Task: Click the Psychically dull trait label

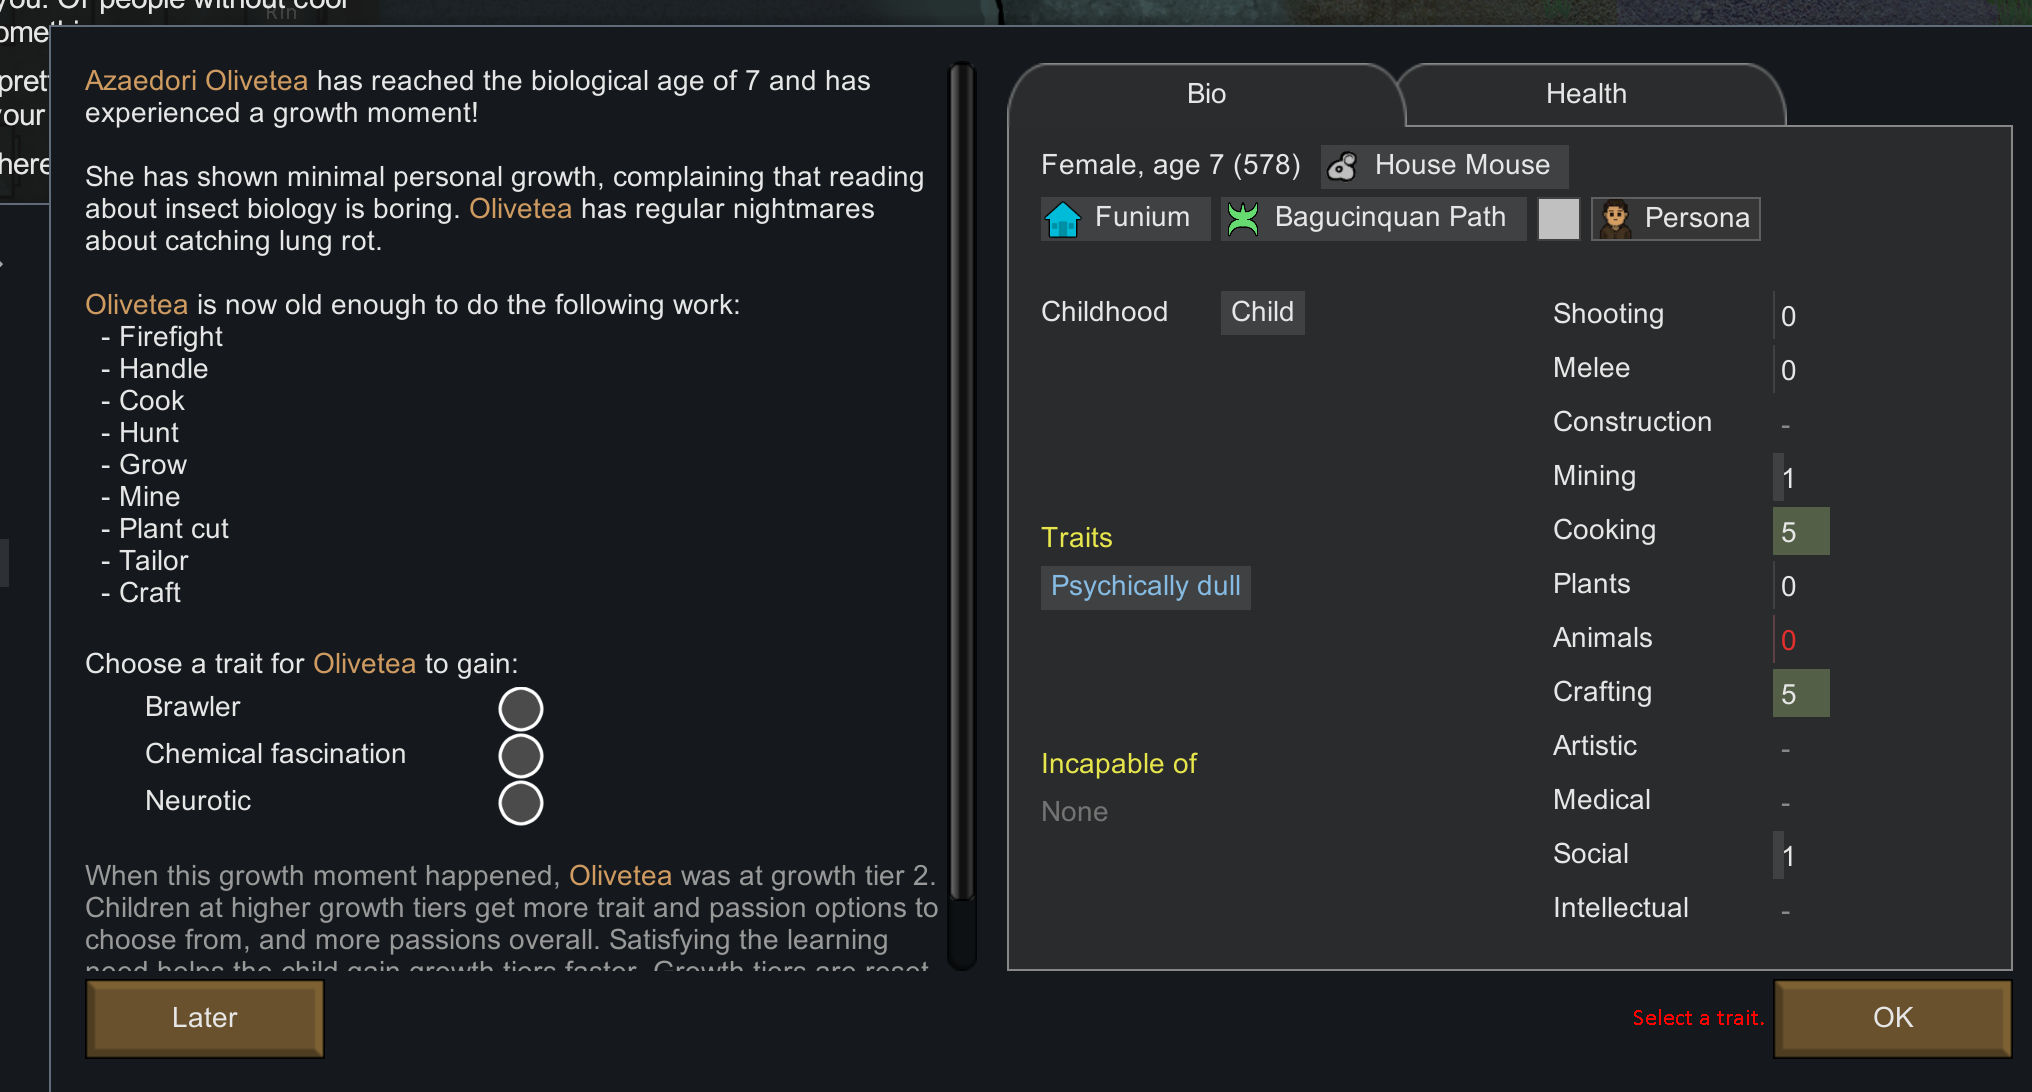Action: [x=1145, y=586]
